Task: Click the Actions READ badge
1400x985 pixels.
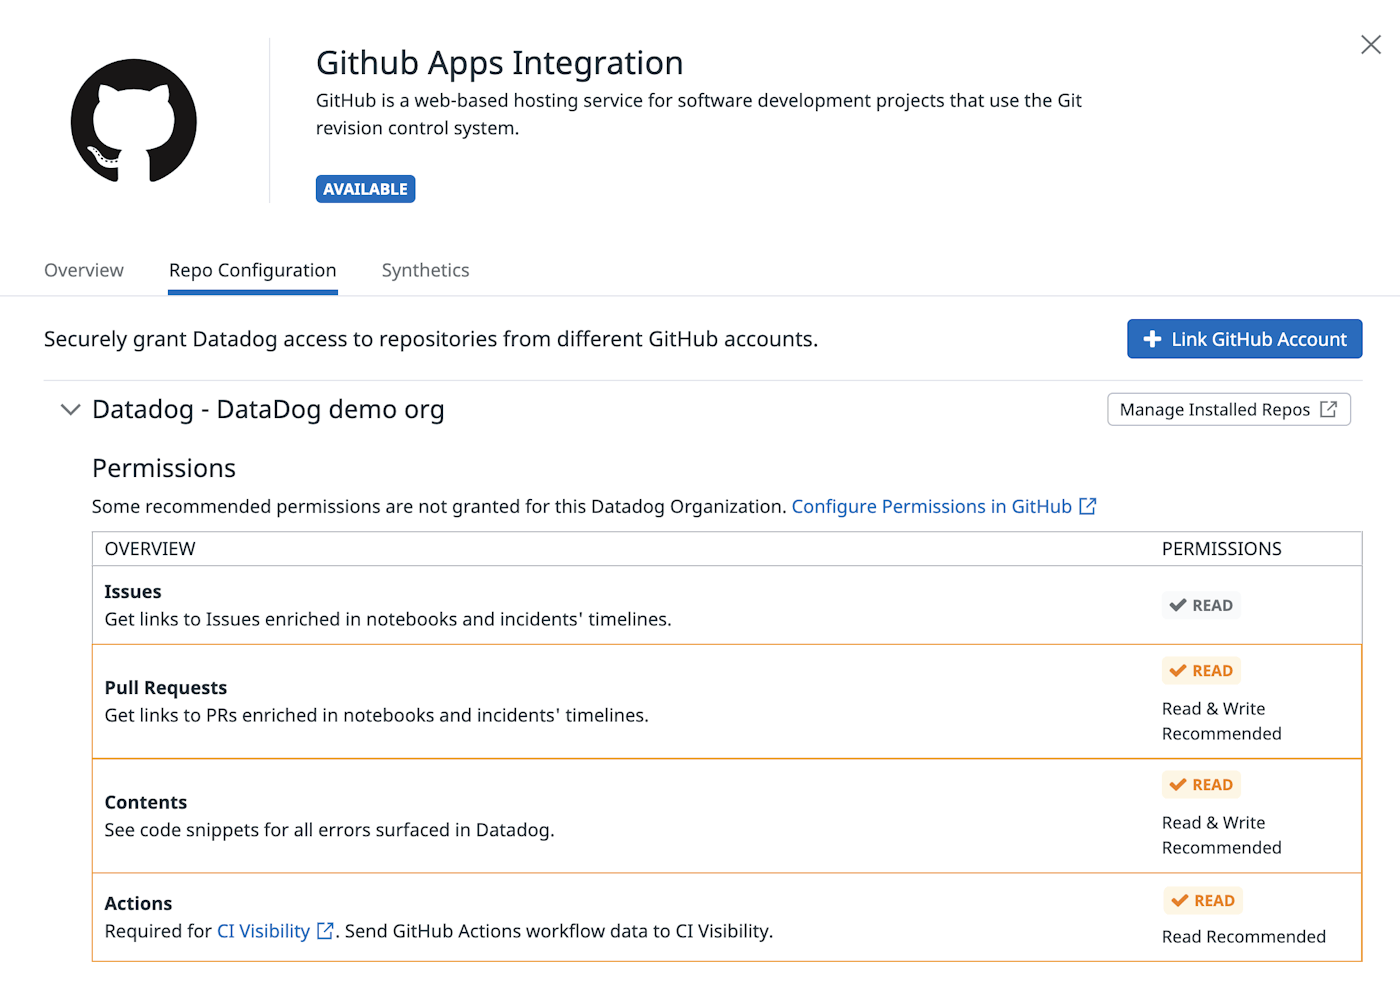Action: tap(1203, 901)
